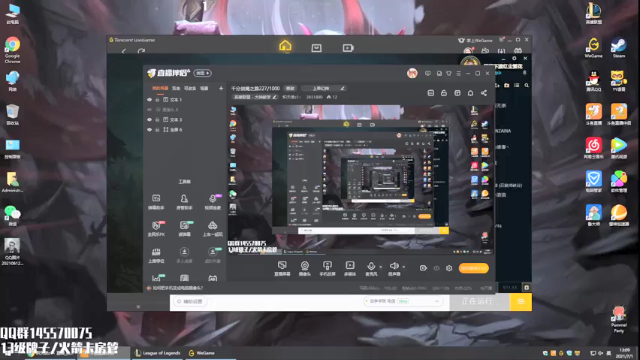
Task: Select the 文本 1 layer row
Action: click(184, 100)
